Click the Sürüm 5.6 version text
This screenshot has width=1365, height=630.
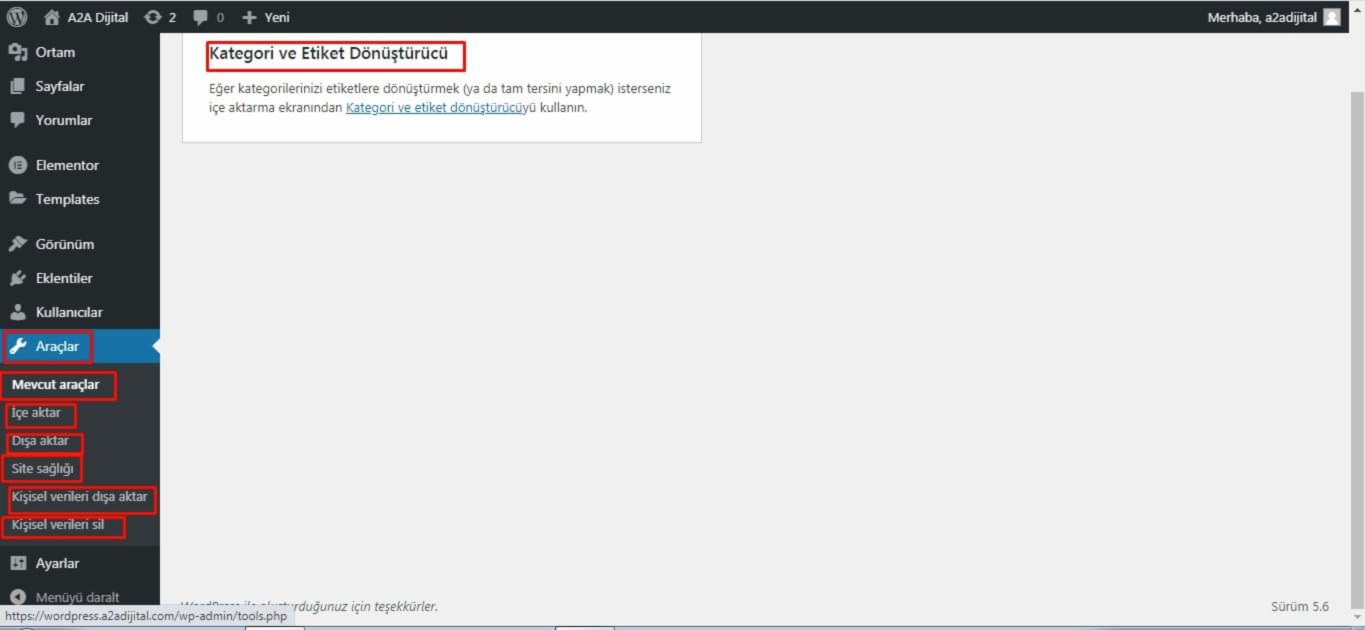[x=1300, y=607]
